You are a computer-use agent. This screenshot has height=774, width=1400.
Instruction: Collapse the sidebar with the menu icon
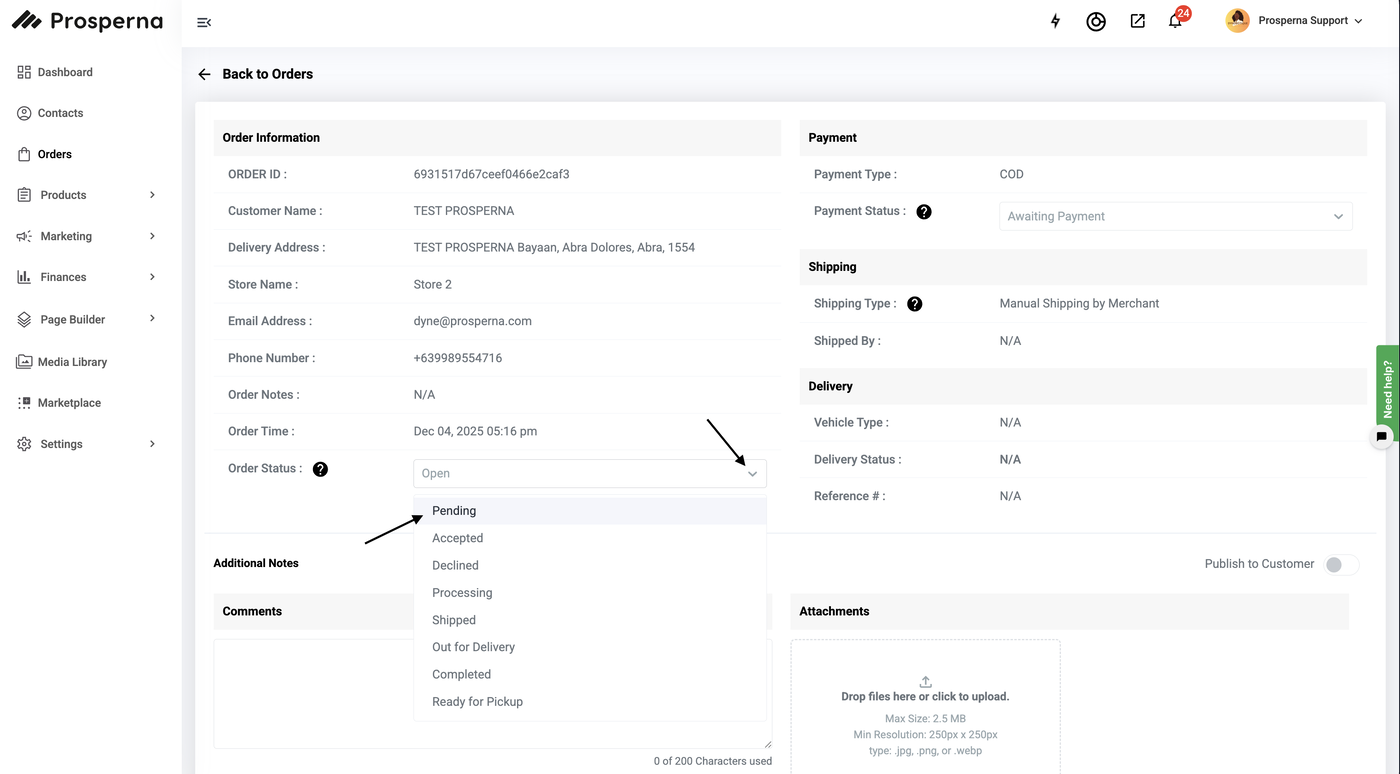(204, 22)
